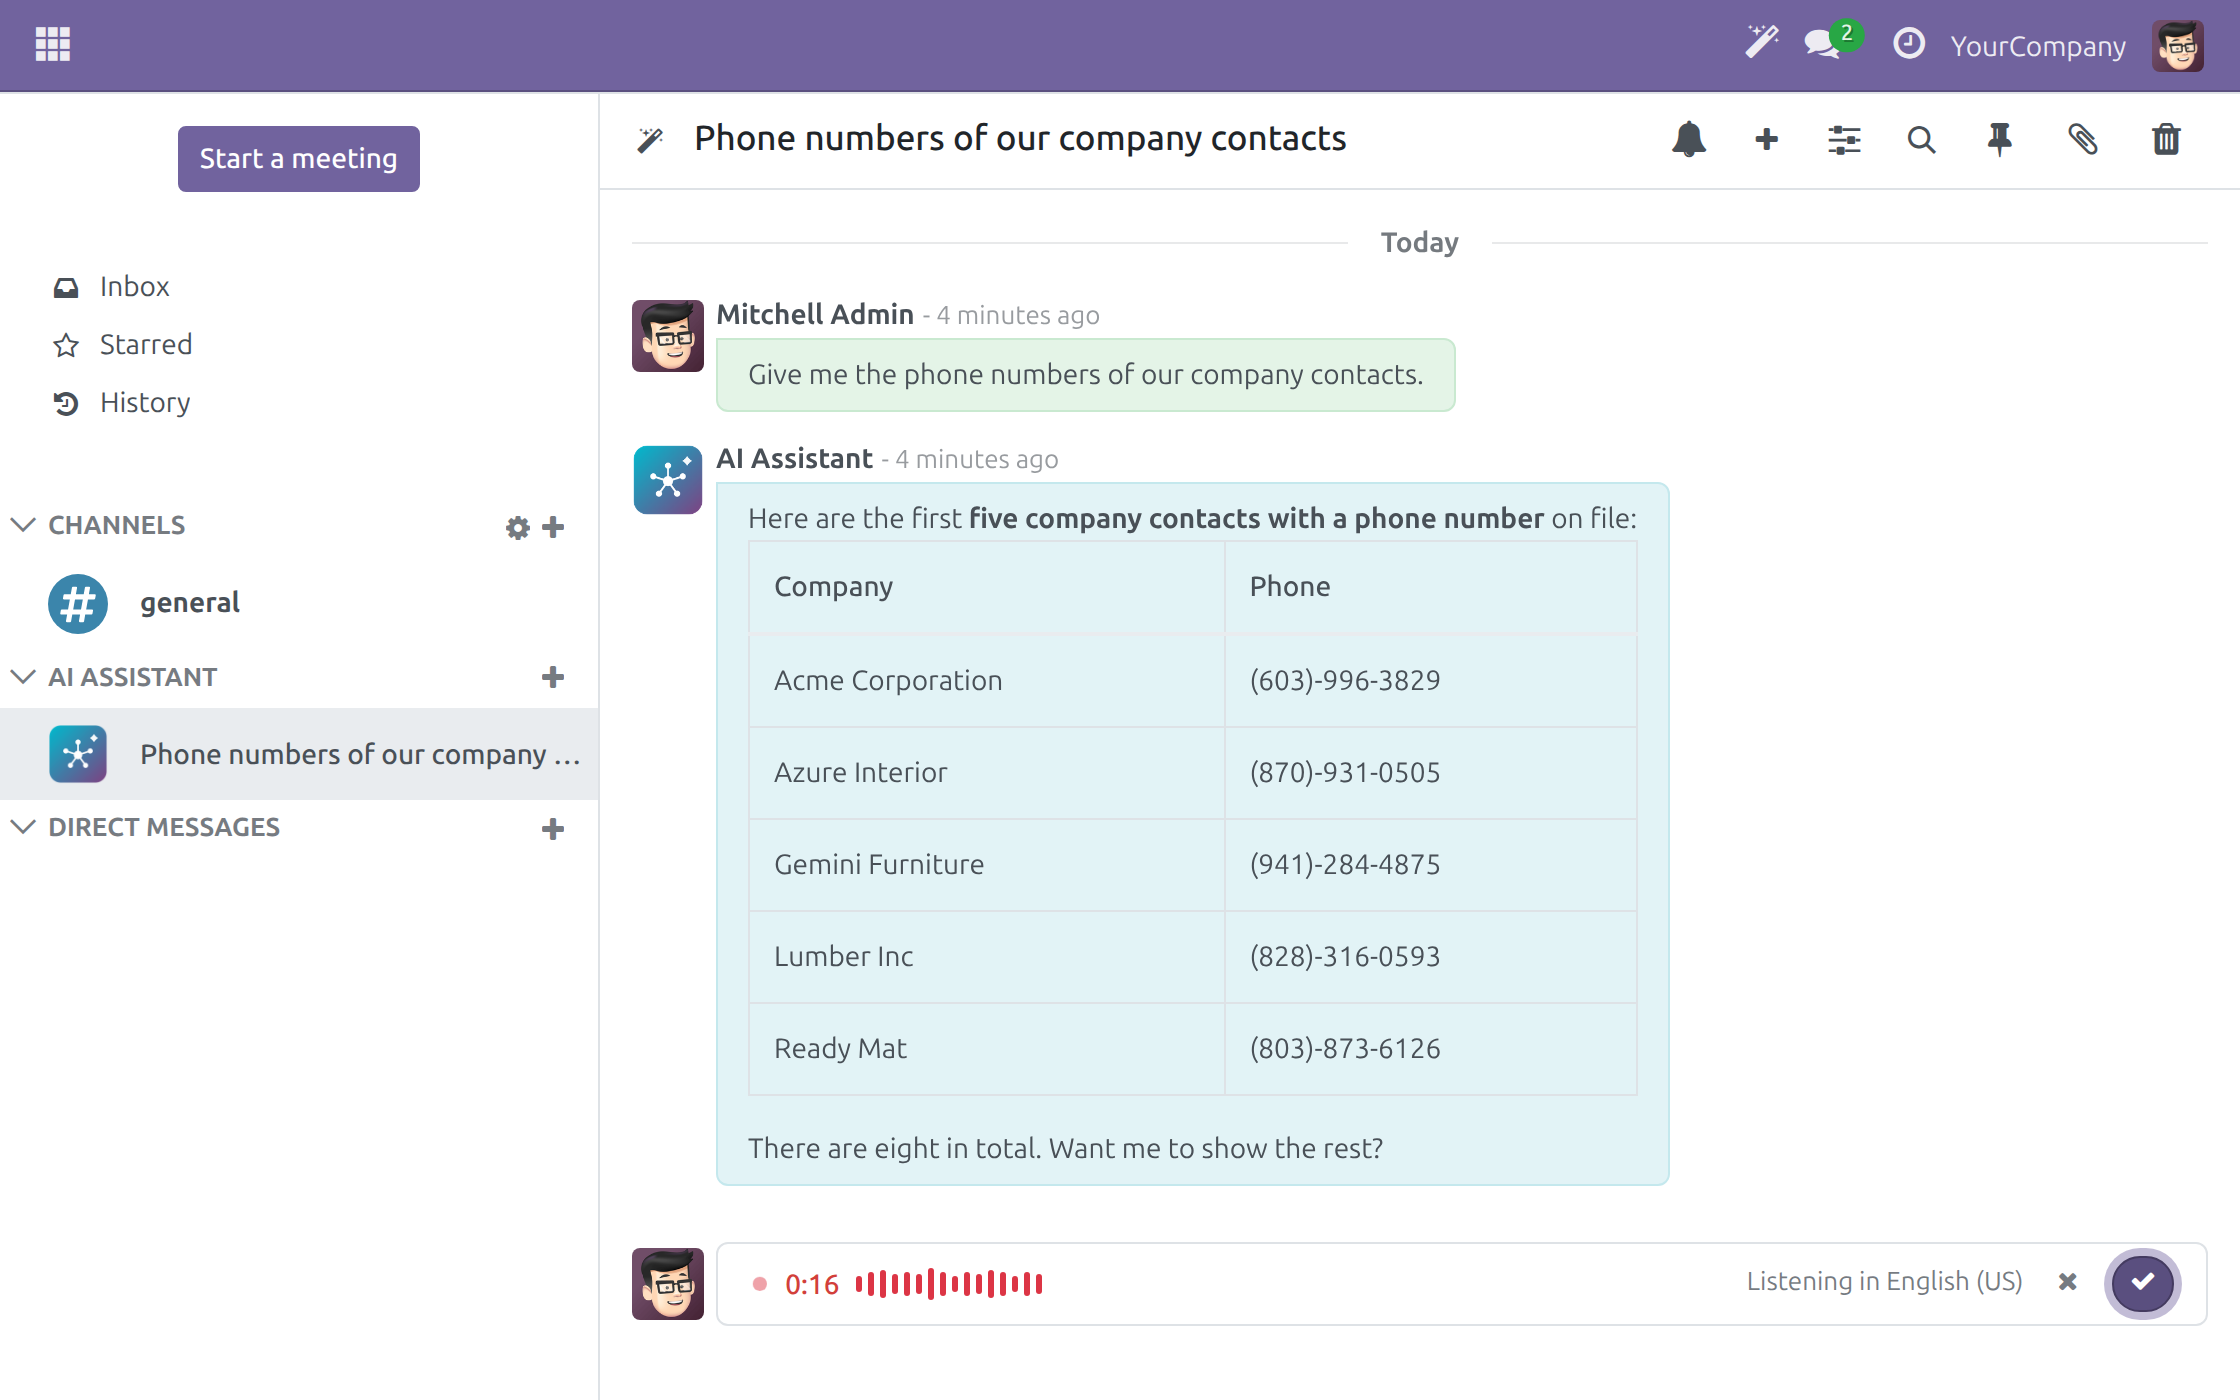Collapse the DIRECT MESSAGES section
This screenshot has width=2240, height=1400.
pos(23,827)
